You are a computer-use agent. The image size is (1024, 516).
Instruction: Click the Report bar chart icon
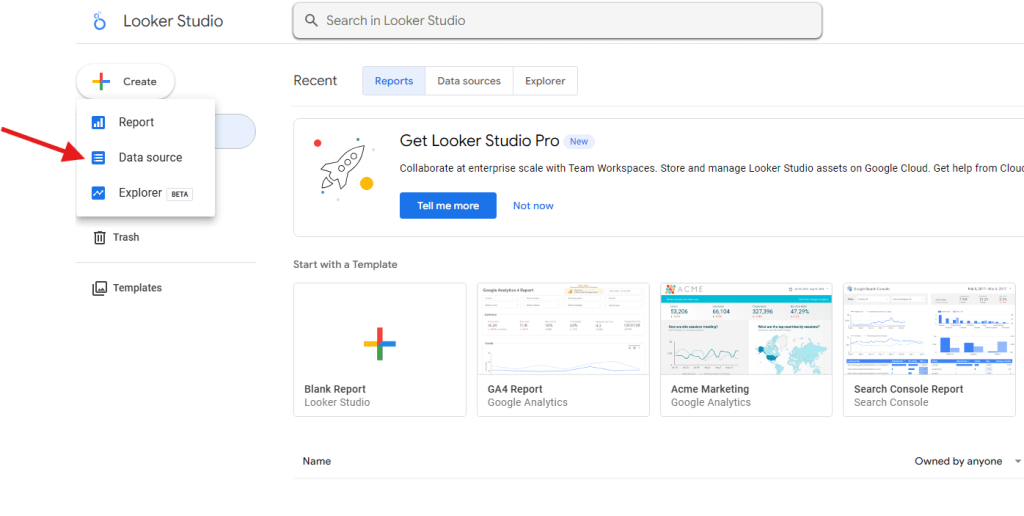(98, 122)
